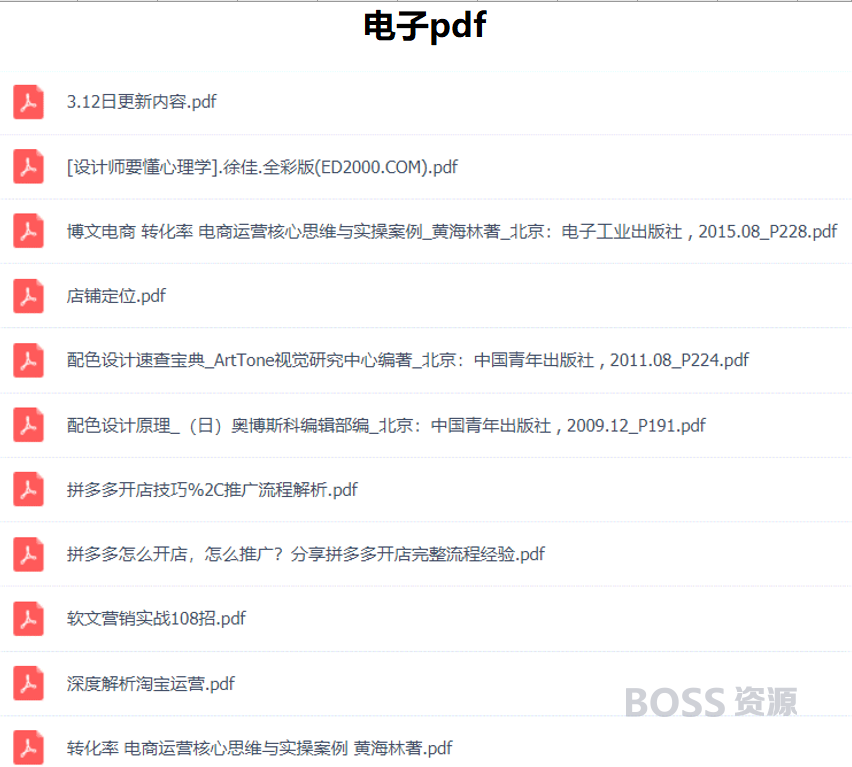The height and width of the screenshot is (767, 852).
Task: Open 转化率 电商运营核心思维与实操案例 黄海林著.pdf
Action: [259, 748]
